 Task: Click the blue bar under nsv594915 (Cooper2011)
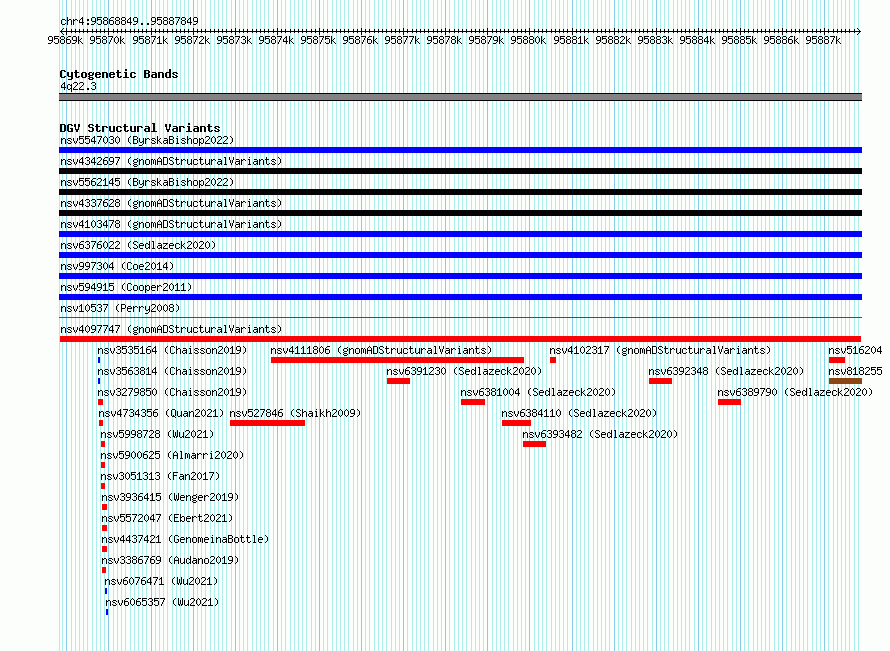[460, 297]
